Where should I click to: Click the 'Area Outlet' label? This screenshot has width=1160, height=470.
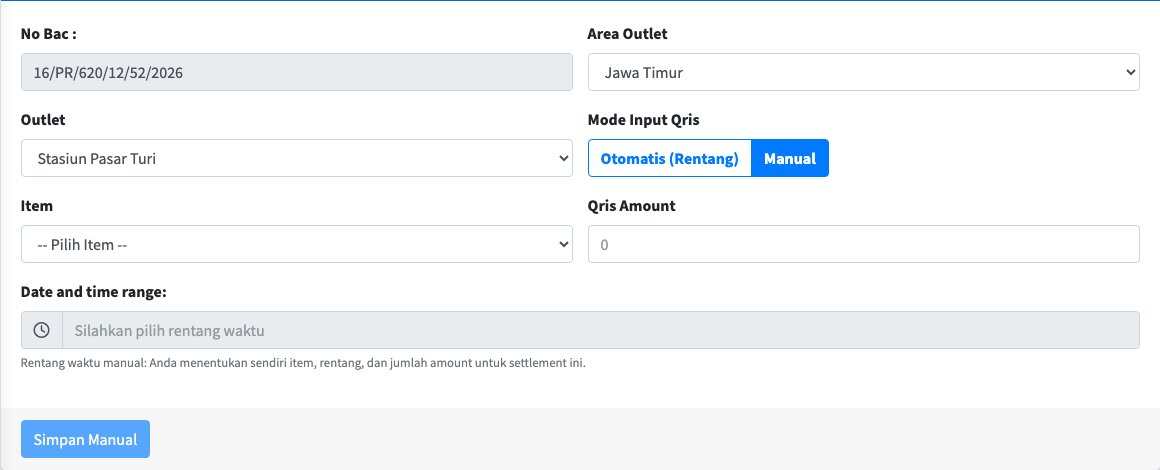coord(627,34)
